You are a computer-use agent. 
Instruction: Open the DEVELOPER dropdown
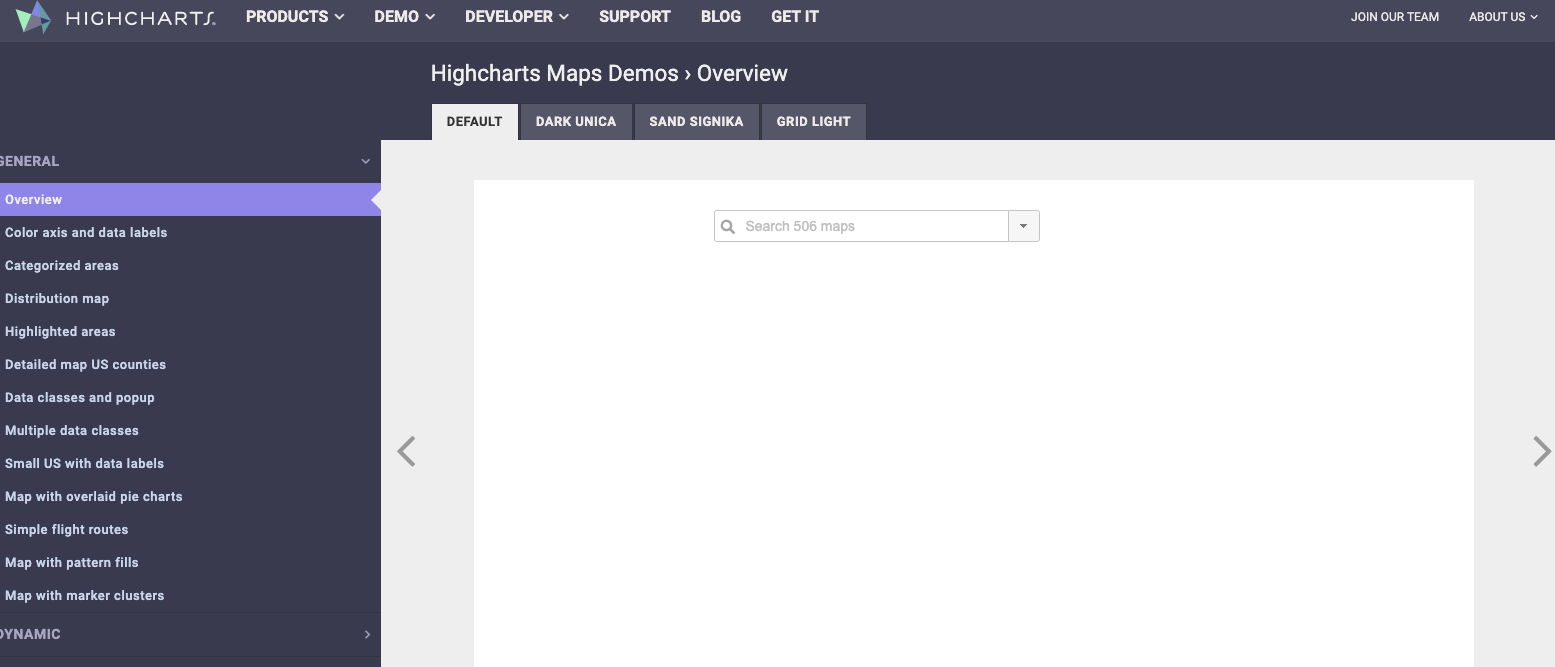[516, 16]
